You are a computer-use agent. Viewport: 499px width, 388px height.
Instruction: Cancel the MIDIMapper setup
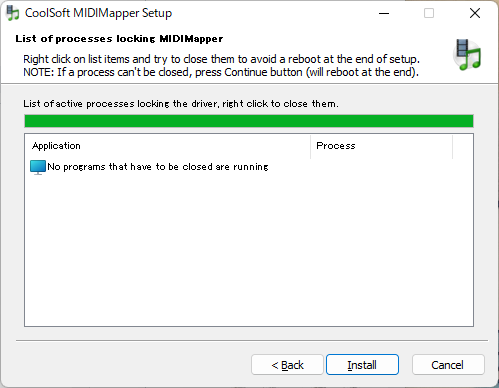tap(448, 365)
